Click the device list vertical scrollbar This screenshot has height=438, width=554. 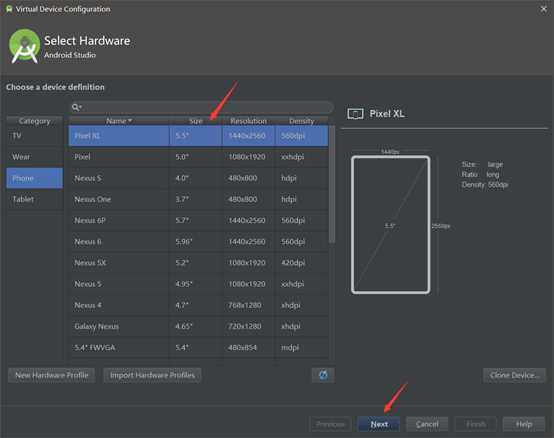pos(331,184)
